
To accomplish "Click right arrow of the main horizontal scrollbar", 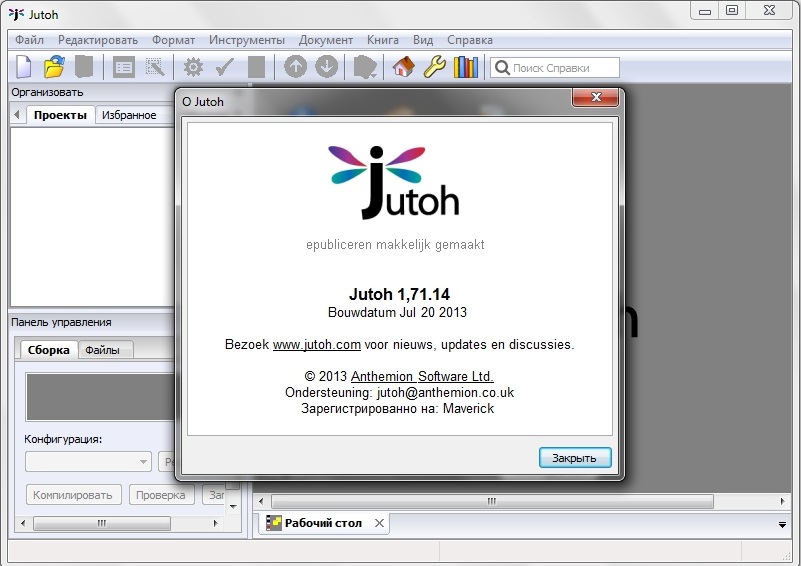I will pos(782,501).
